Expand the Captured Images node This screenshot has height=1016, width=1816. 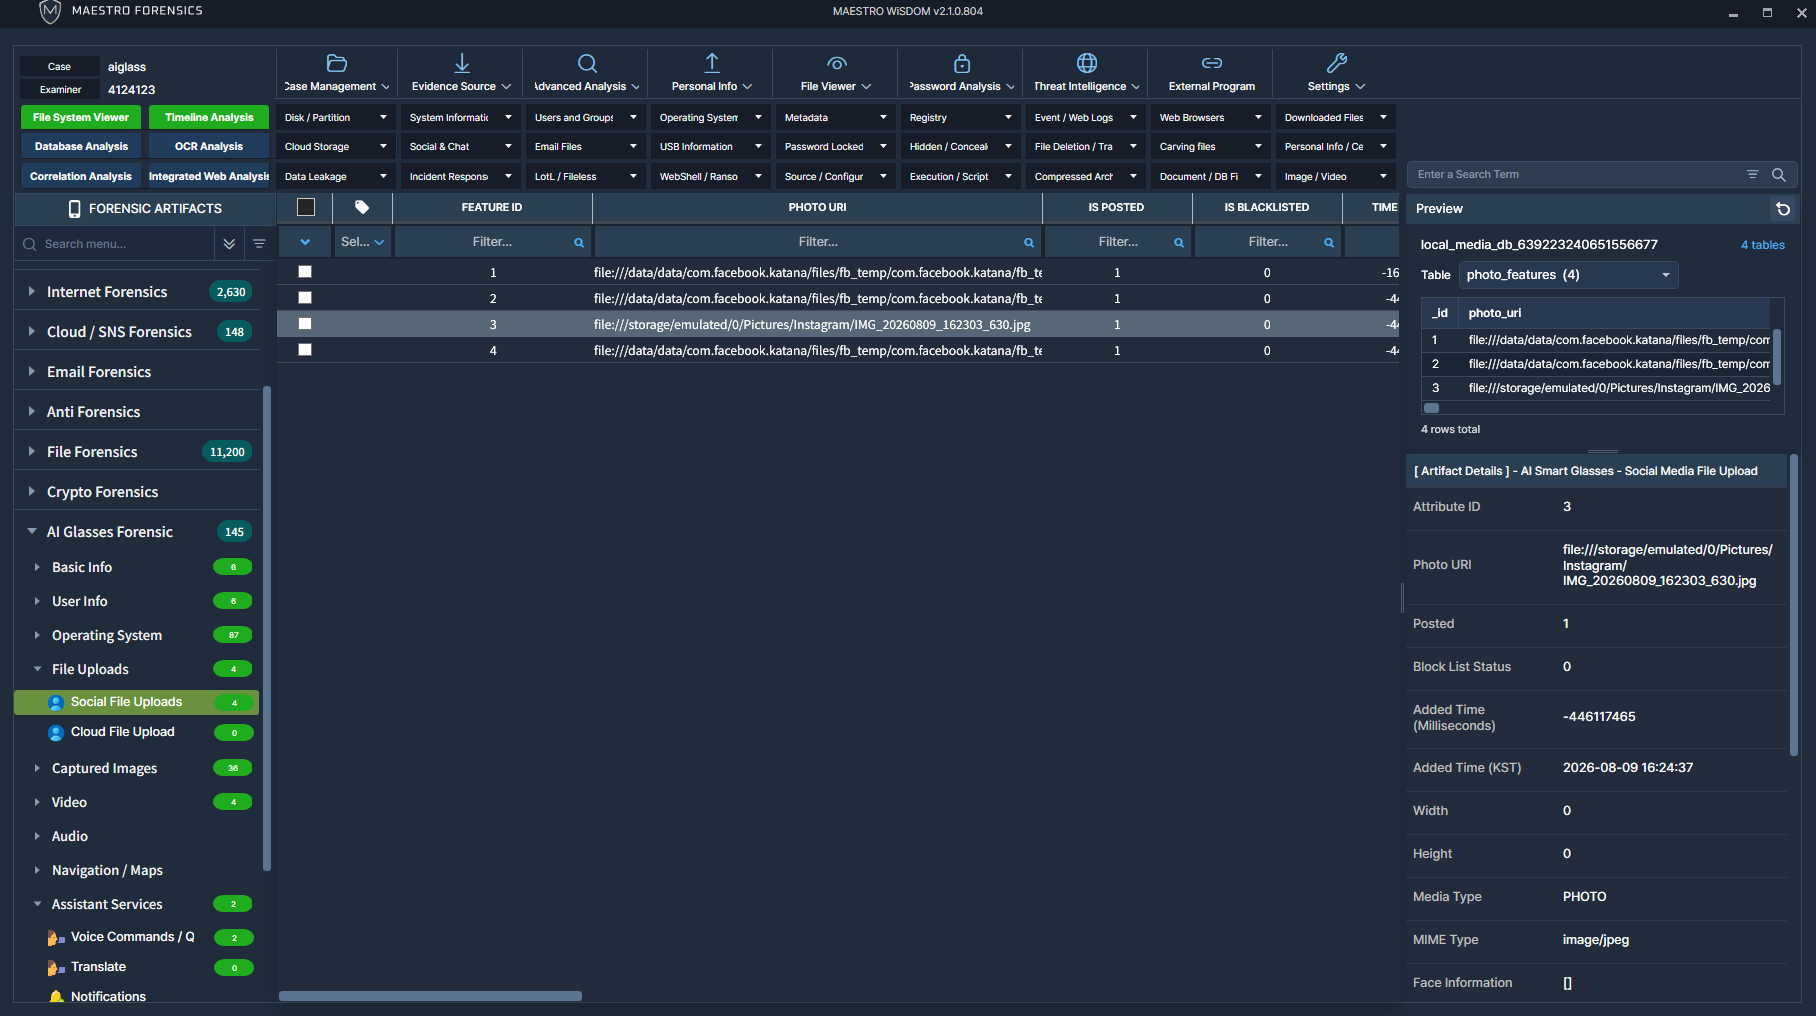click(37, 768)
